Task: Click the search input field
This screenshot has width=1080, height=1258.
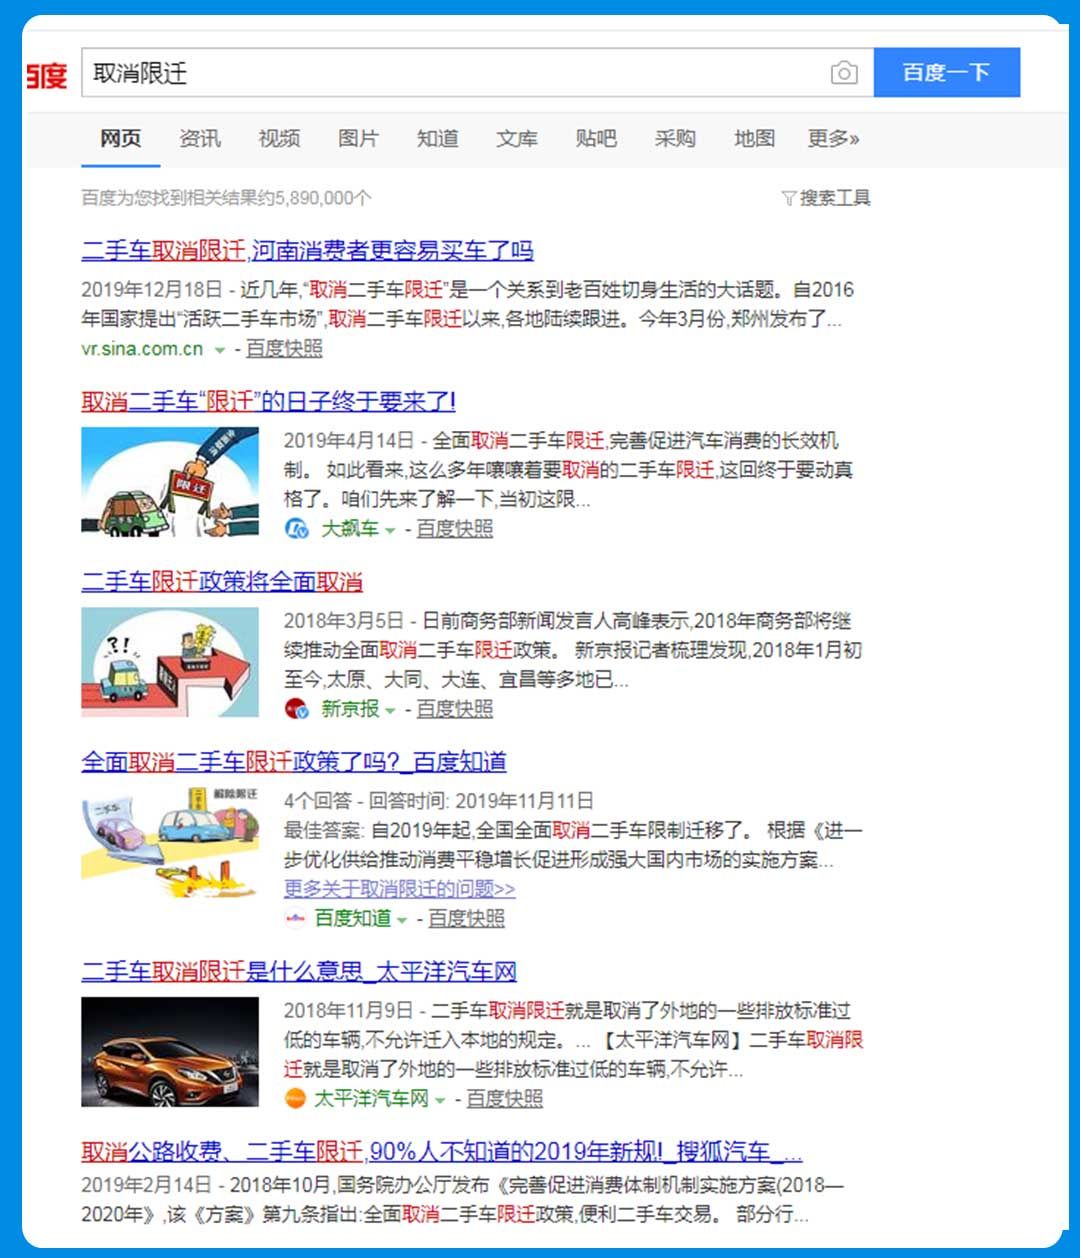Action: click(450, 73)
